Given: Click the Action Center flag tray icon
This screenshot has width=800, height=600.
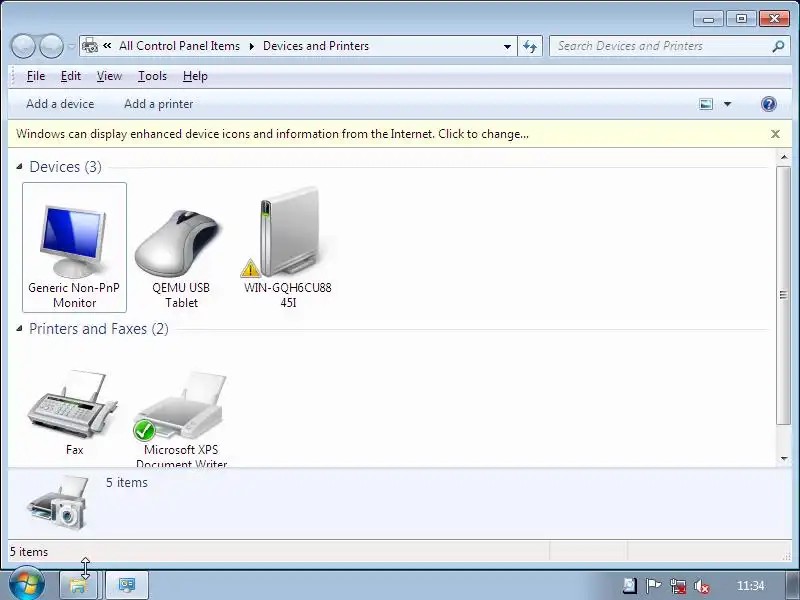Looking at the screenshot, I should (653, 586).
